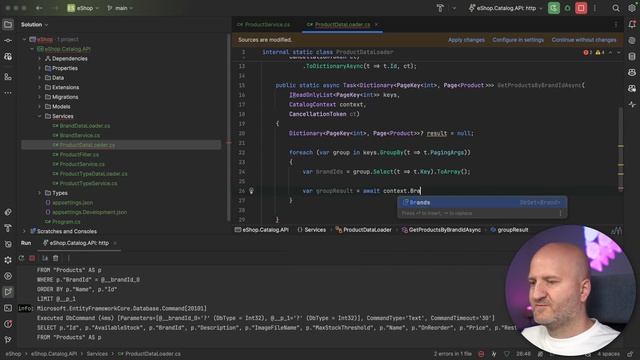Open the Problems tool window icon
Viewport: 640px width, 360px height.
pyautogui.click(x=8, y=324)
